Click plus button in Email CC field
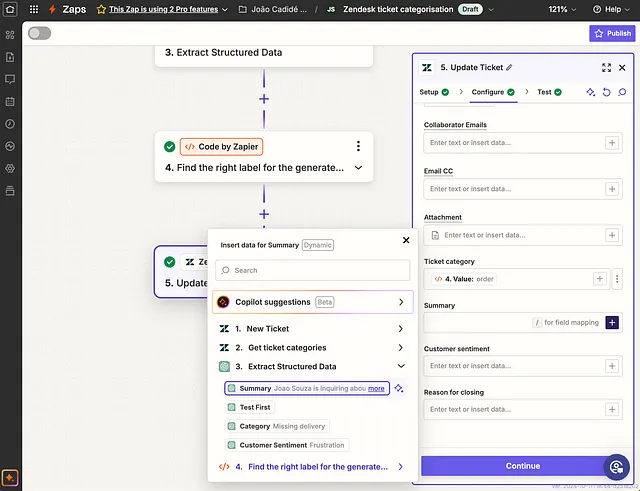The image size is (640, 491). [612, 189]
